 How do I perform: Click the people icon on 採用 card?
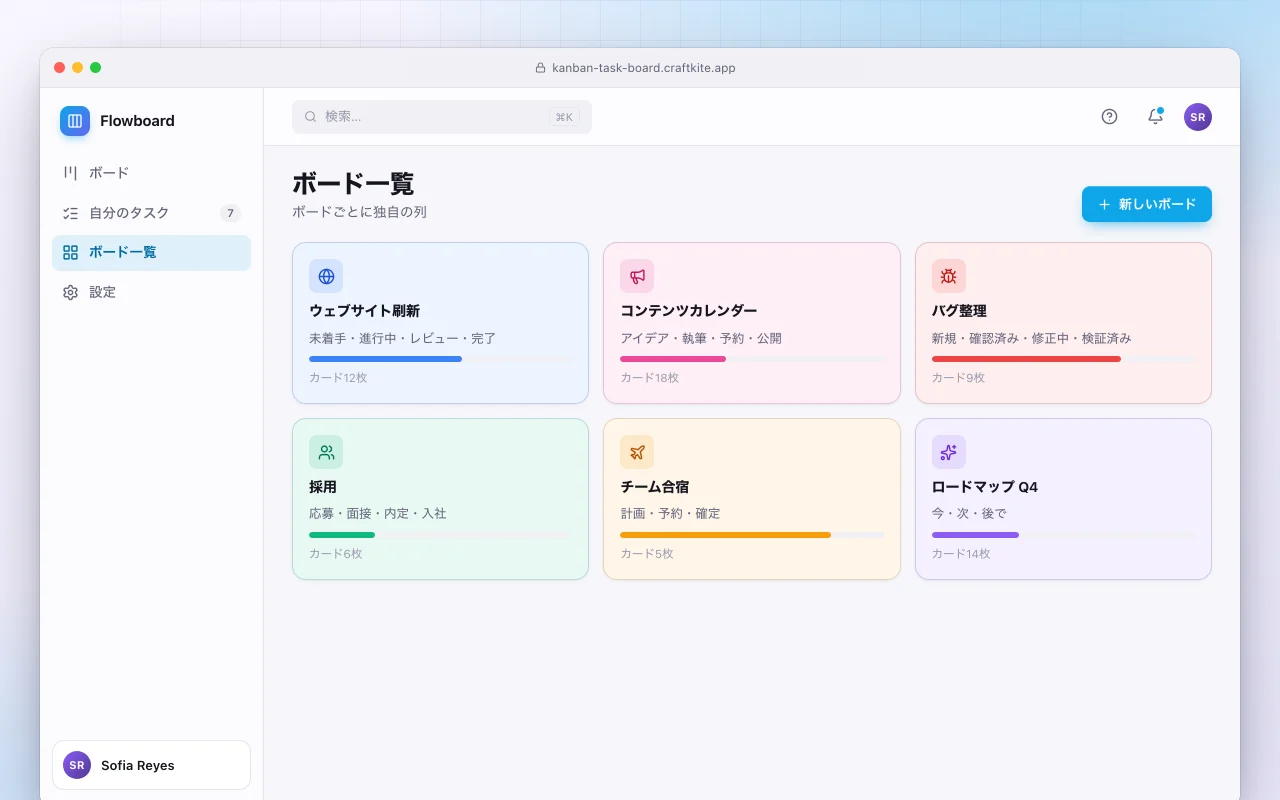pyautogui.click(x=326, y=452)
